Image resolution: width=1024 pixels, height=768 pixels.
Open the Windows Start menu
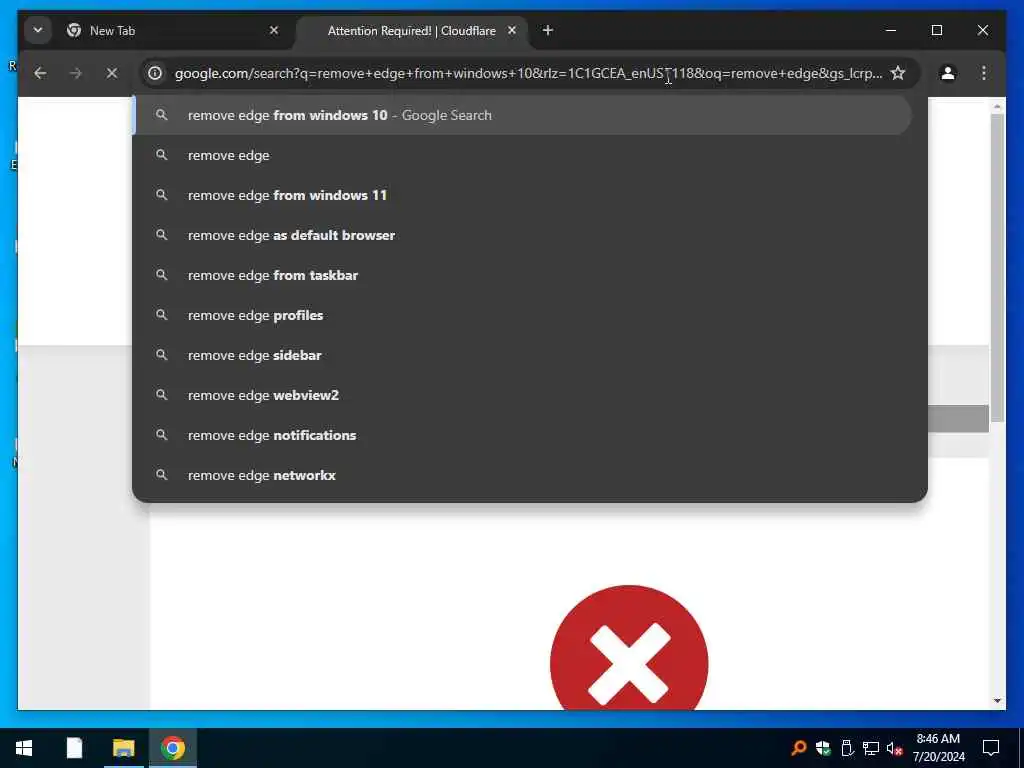pyautogui.click(x=24, y=748)
